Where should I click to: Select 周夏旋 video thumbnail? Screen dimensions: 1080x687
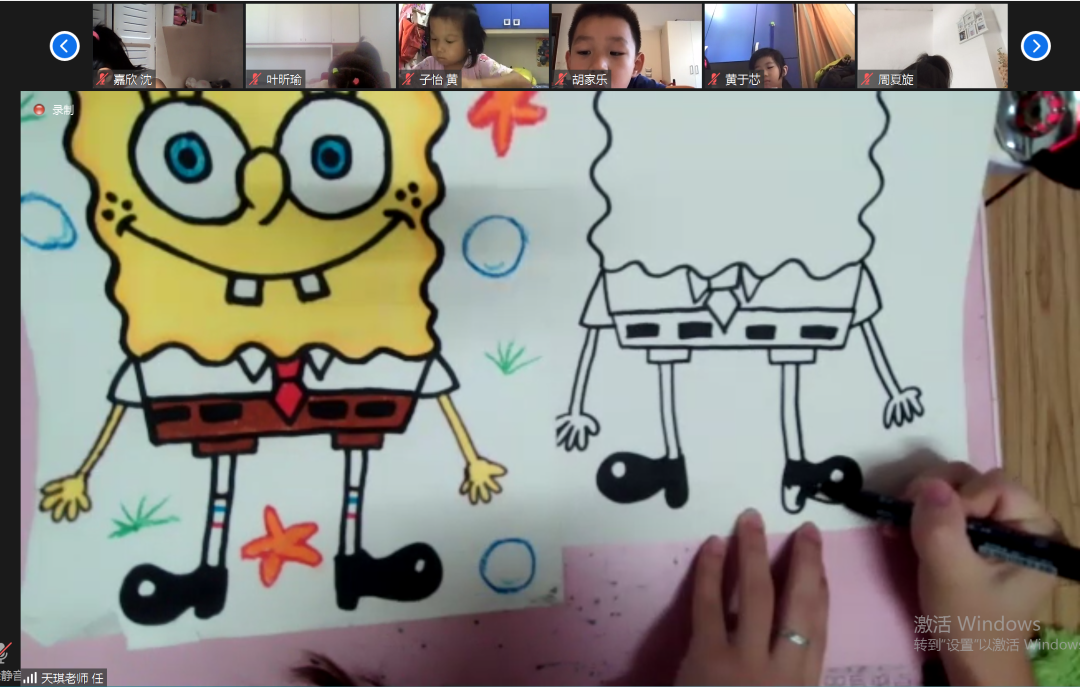pyautogui.click(x=933, y=45)
